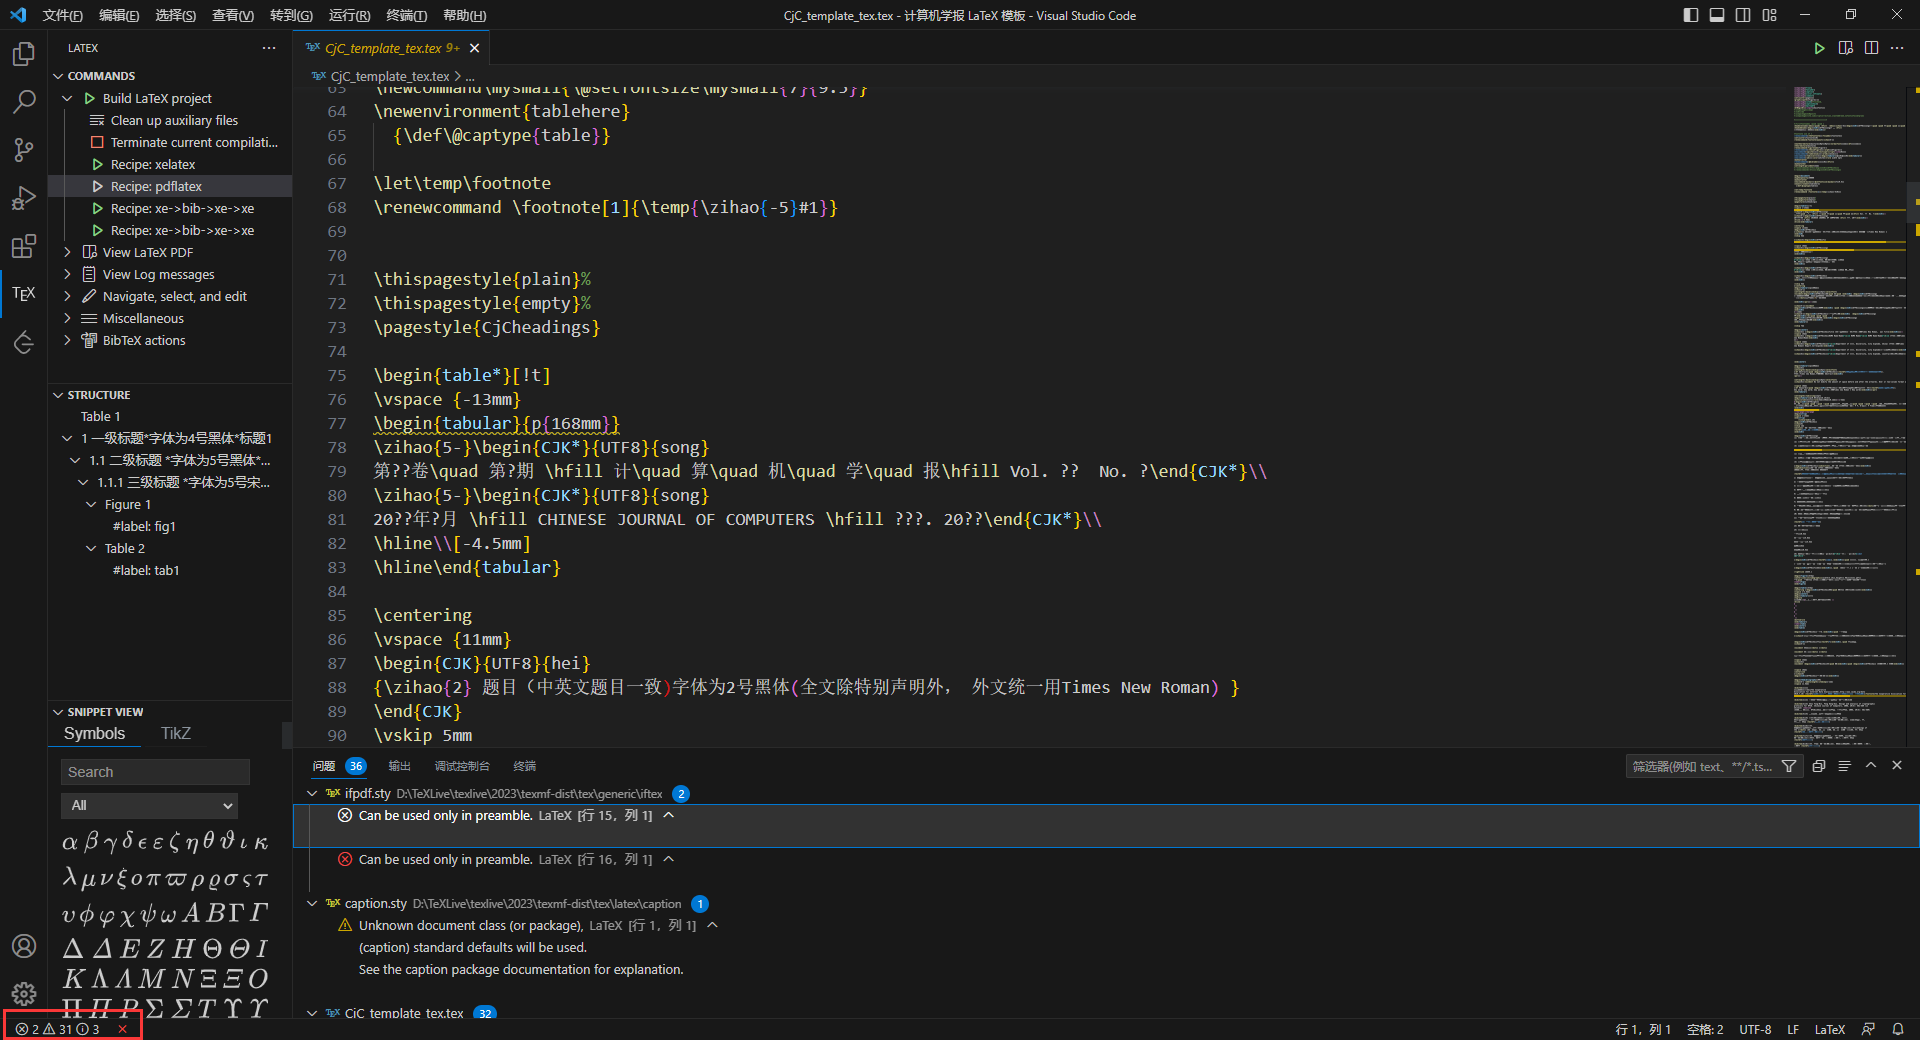Open the 终端 menu
Viewport: 1920px width, 1040px height.
point(404,15)
